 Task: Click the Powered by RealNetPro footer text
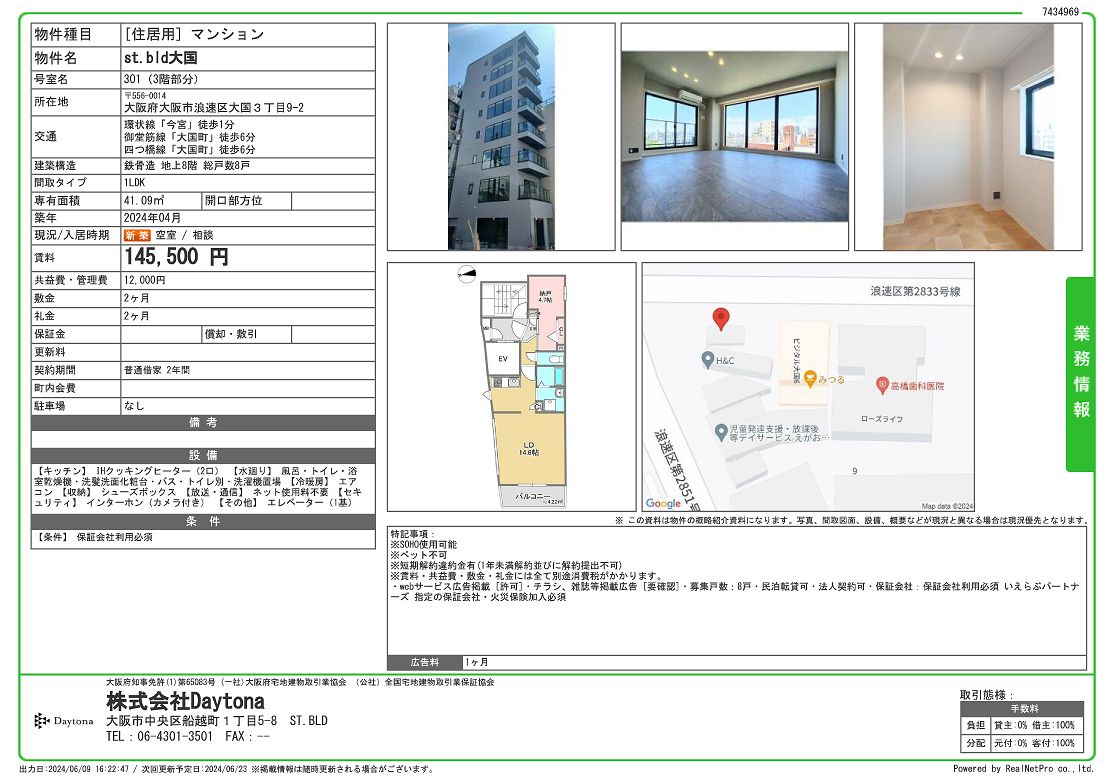(x=1024, y=769)
